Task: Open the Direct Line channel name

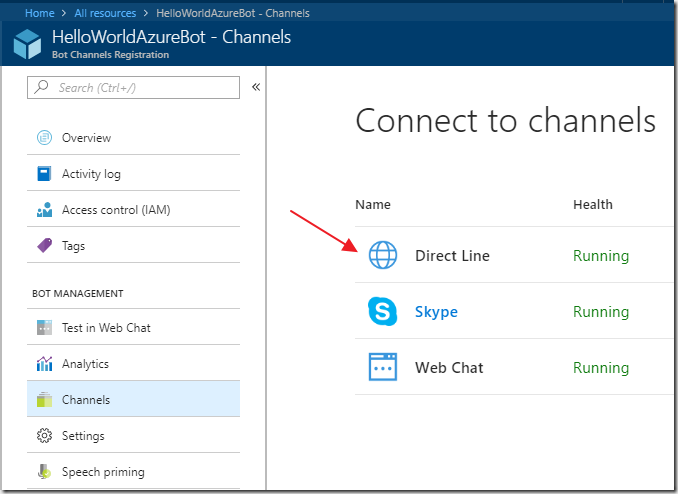Action: 452,256
